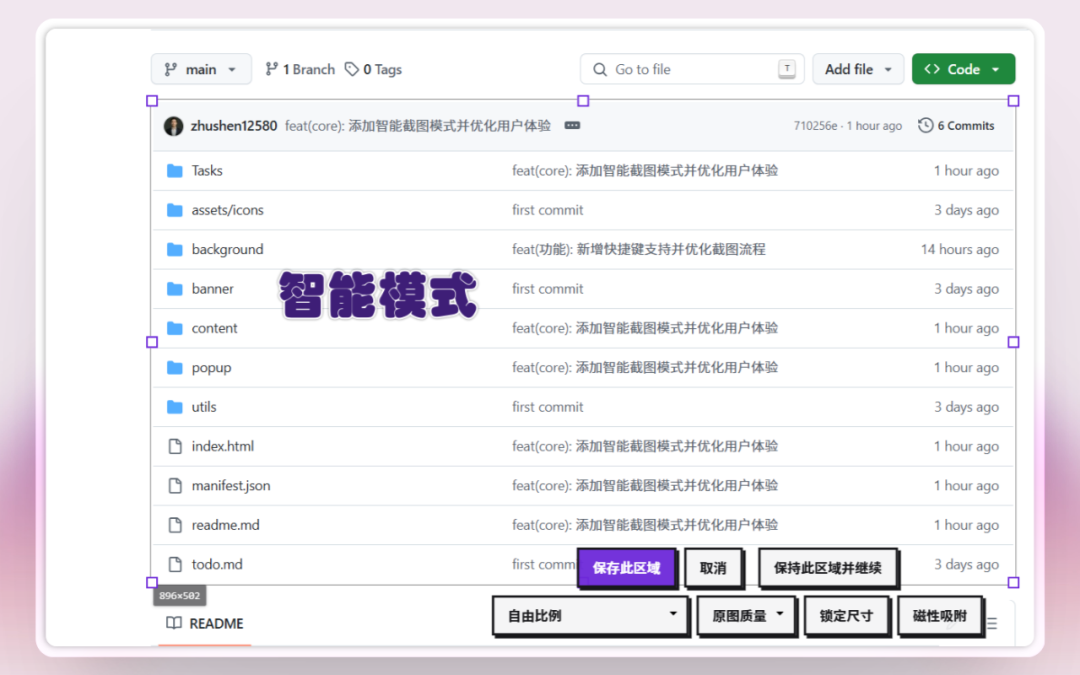Open first commit message in utils row
The height and width of the screenshot is (675, 1080).
point(548,407)
